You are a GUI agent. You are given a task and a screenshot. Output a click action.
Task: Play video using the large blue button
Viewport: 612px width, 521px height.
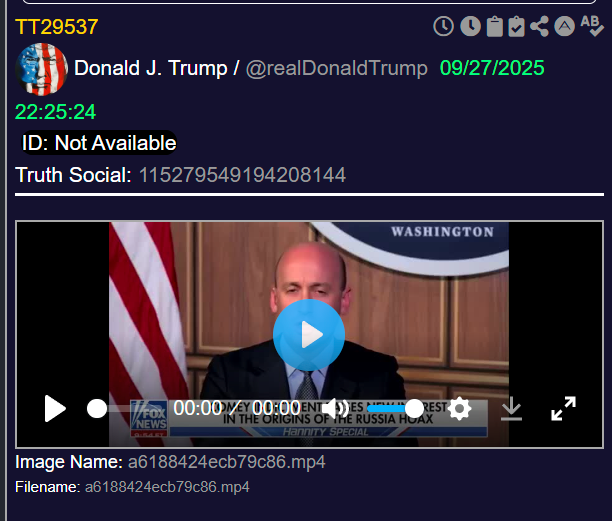click(x=309, y=335)
